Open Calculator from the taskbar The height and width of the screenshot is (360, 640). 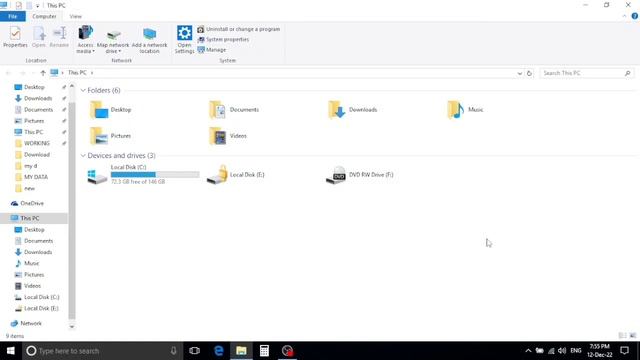[264, 351]
